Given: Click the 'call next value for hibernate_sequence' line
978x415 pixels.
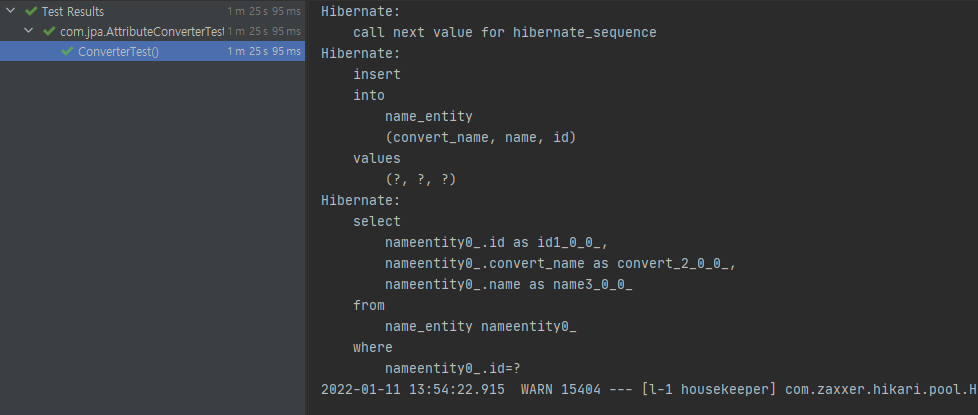Looking at the screenshot, I should [x=505, y=32].
